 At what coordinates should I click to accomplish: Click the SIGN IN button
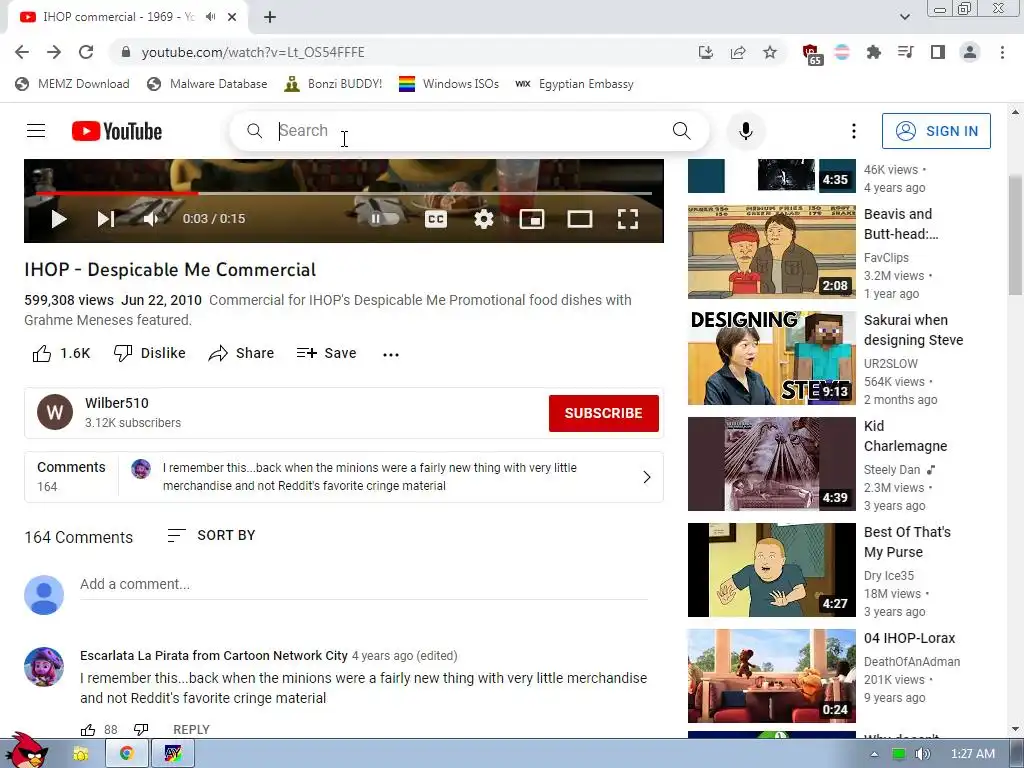pyautogui.click(x=936, y=131)
